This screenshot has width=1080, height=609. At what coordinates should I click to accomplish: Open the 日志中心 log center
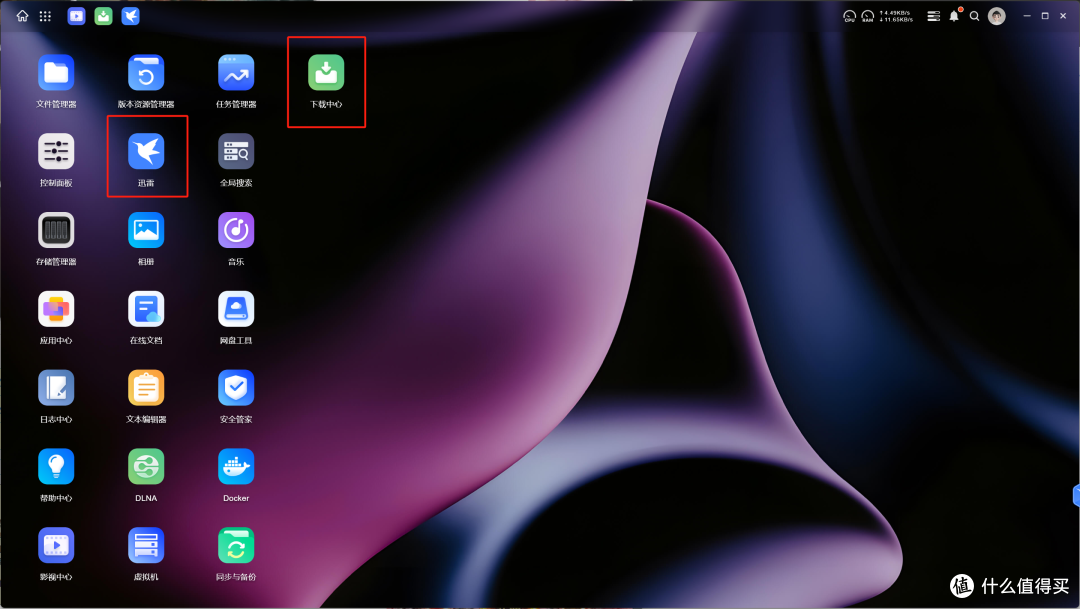point(56,388)
